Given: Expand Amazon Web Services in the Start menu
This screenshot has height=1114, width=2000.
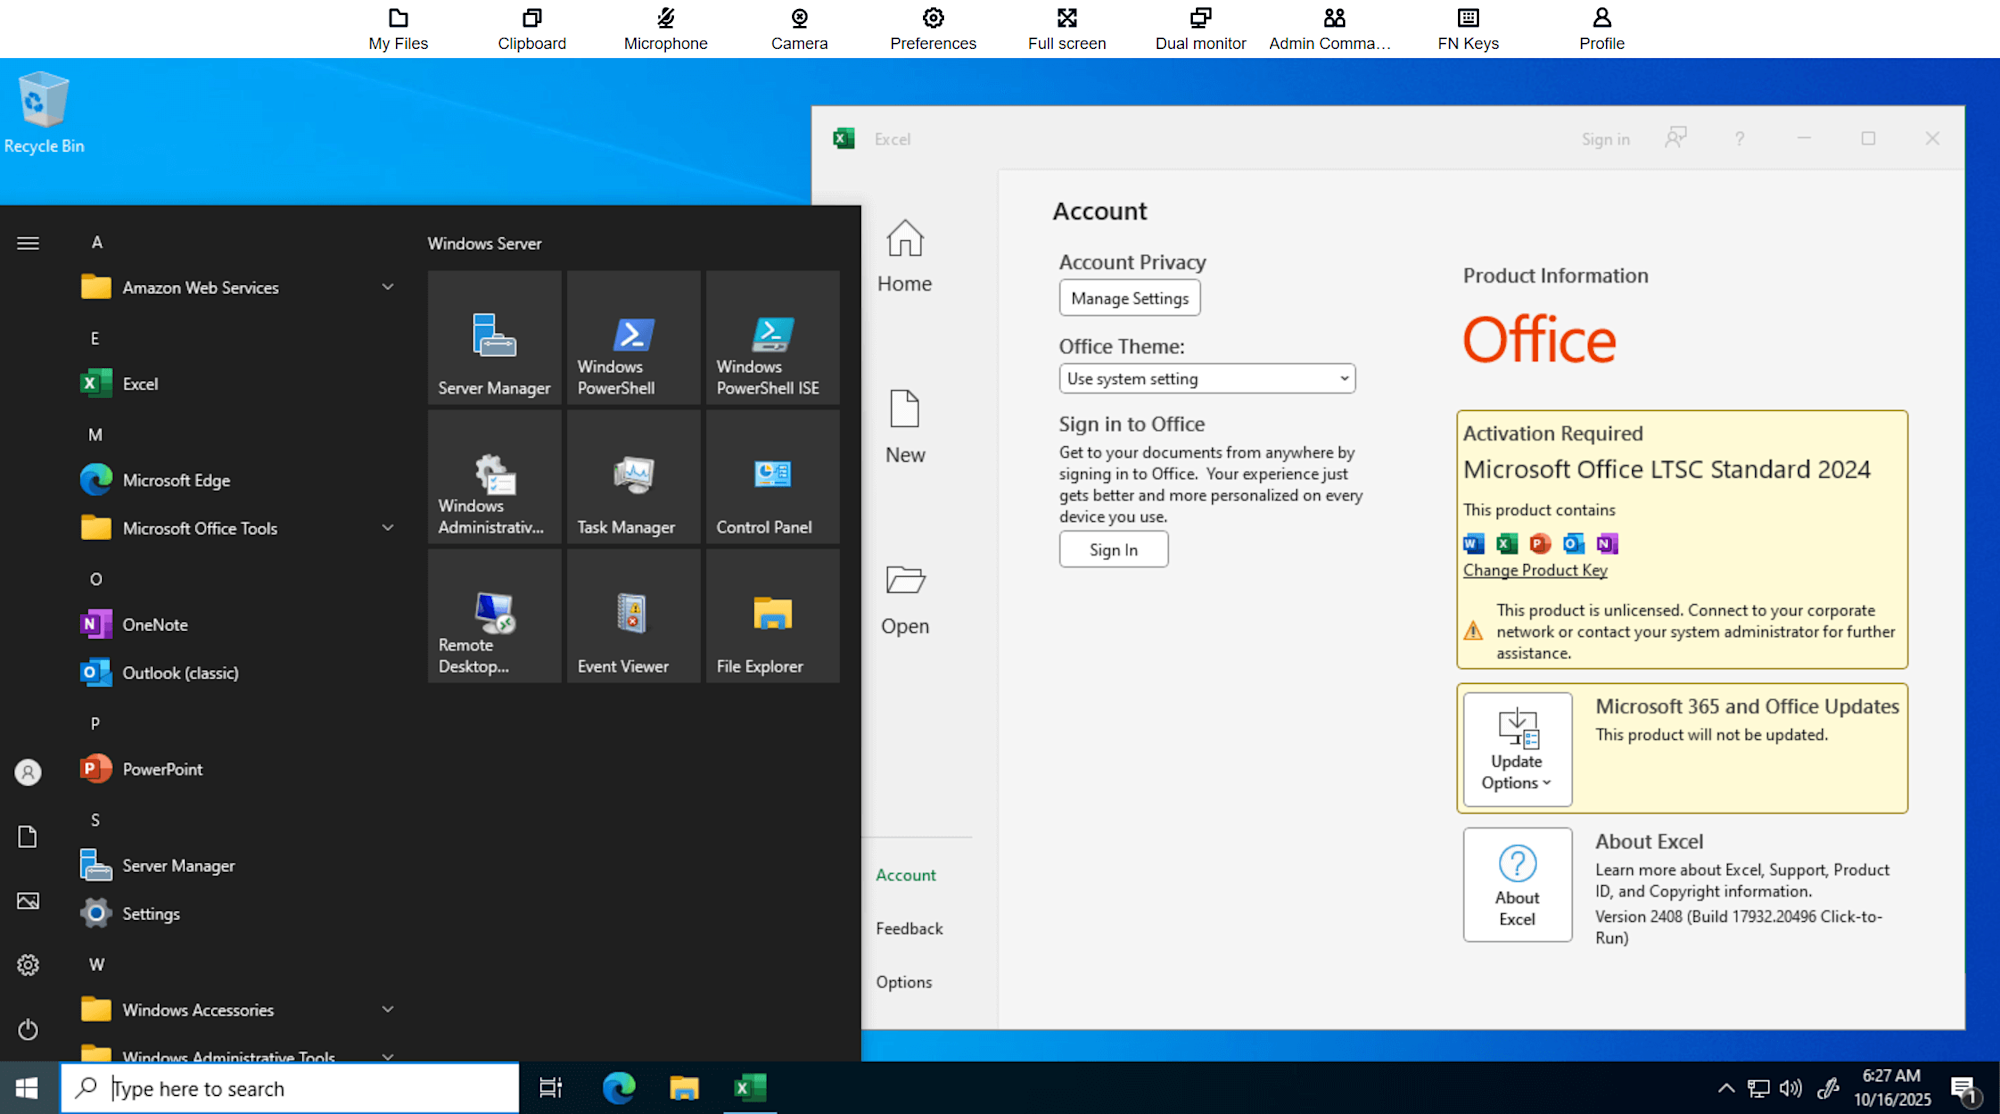Looking at the screenshot, I should (x=388, y=287).
